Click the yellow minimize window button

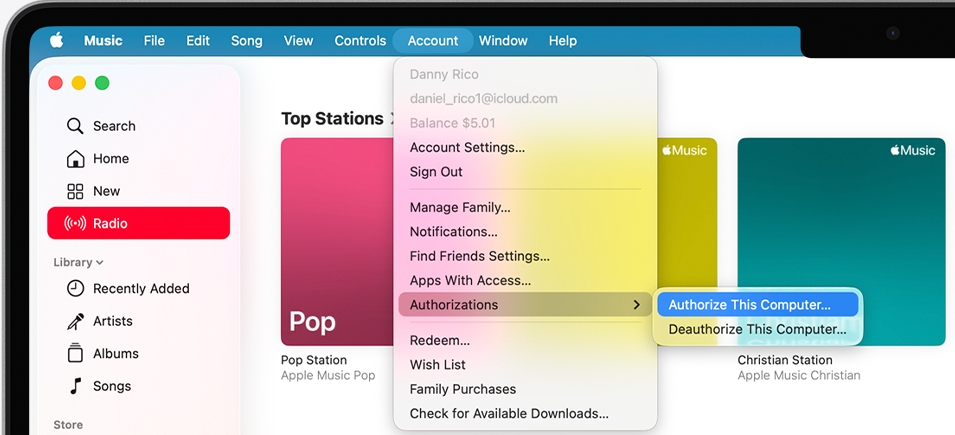coord(79,83)
